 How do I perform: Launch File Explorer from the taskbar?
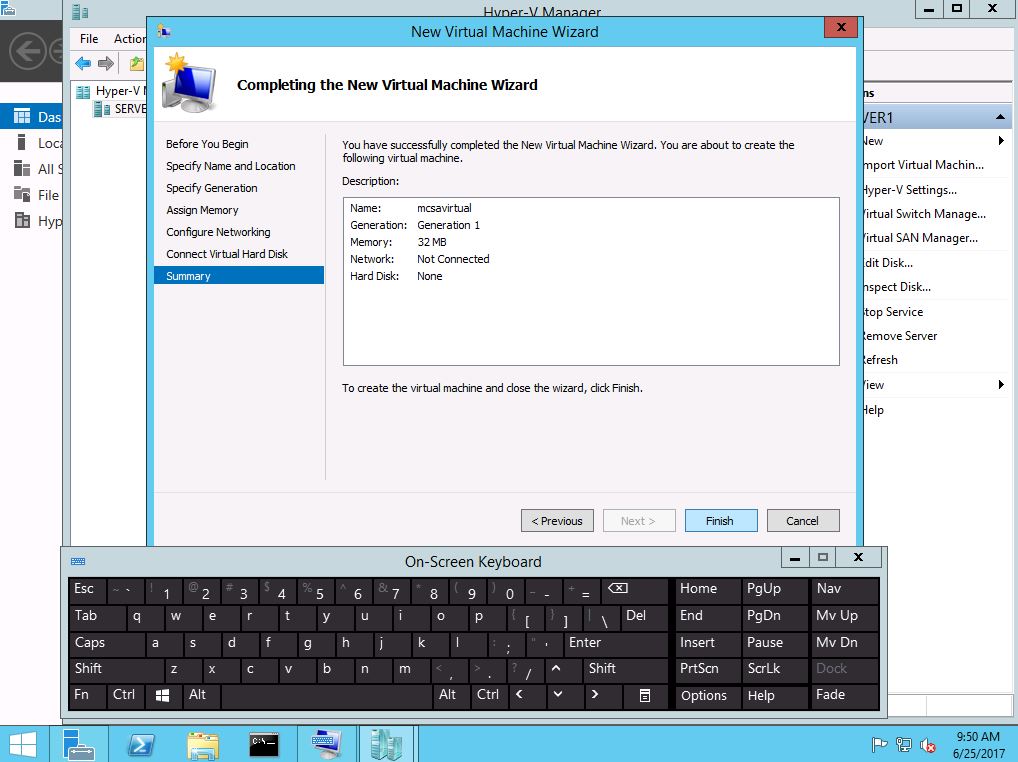tap(203, 744)
